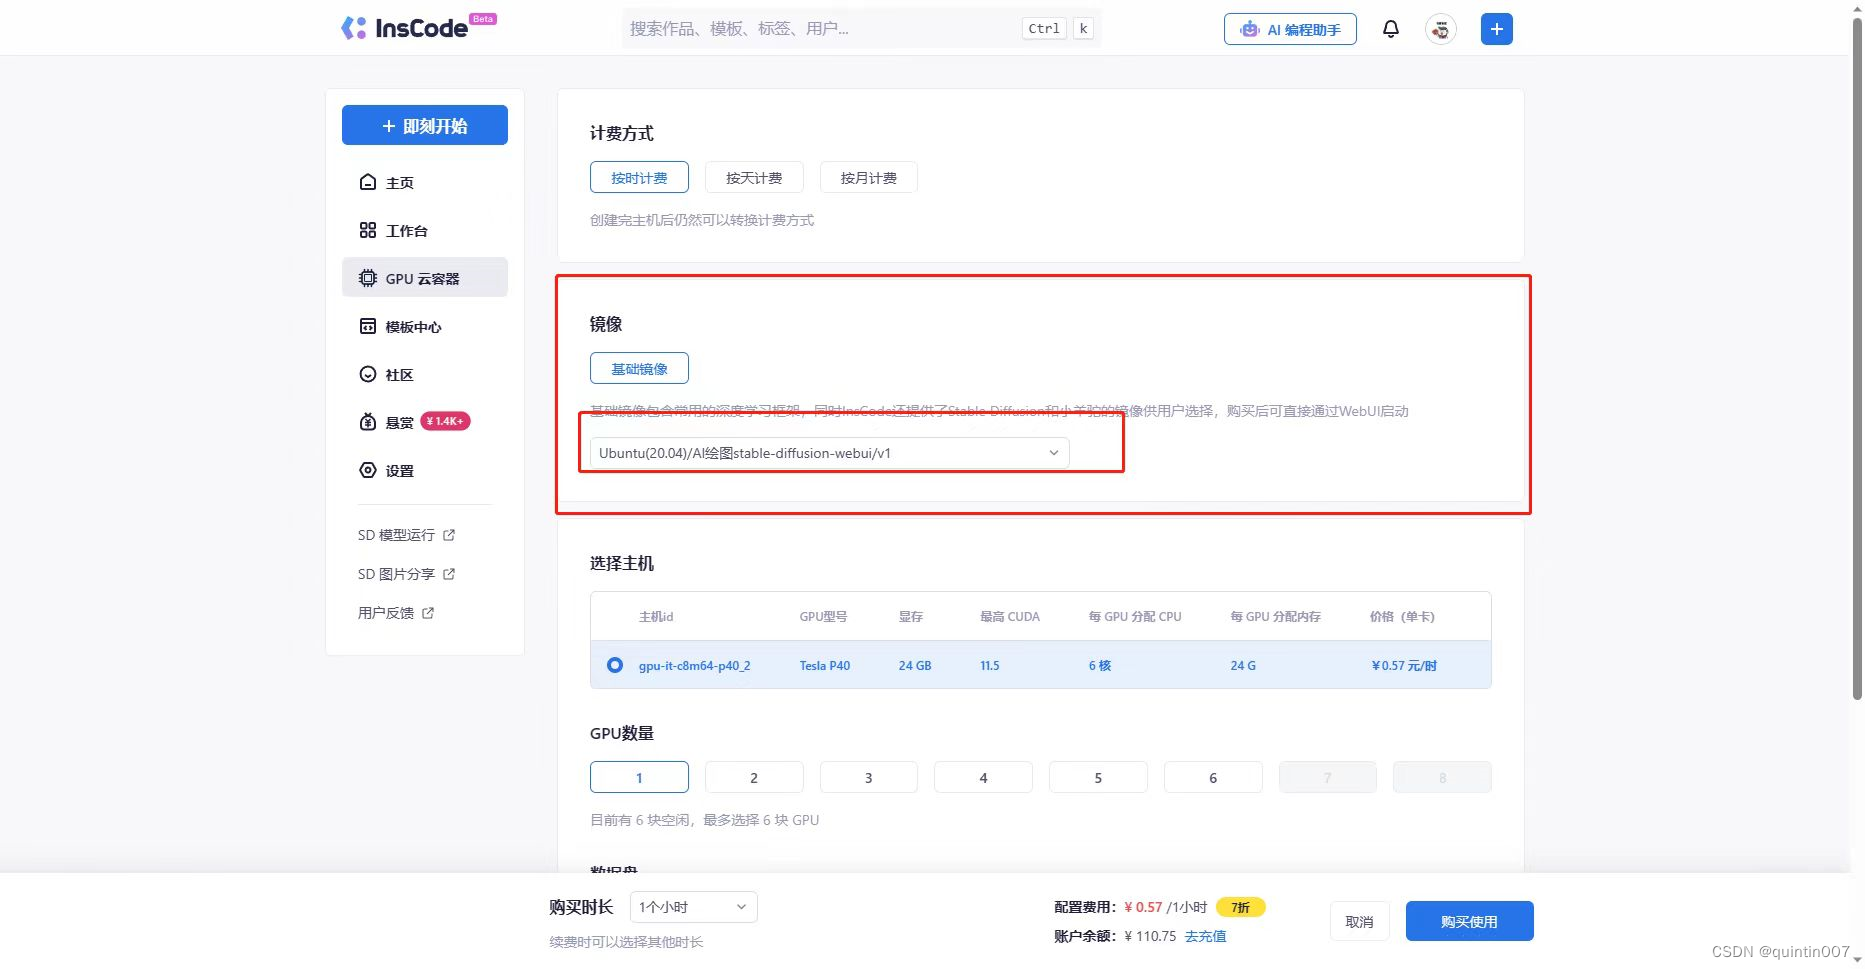The height and width of the screenshot is (969, 1865).
Task: Click the page vertical scrollbar
Action: coord(1857,360)
